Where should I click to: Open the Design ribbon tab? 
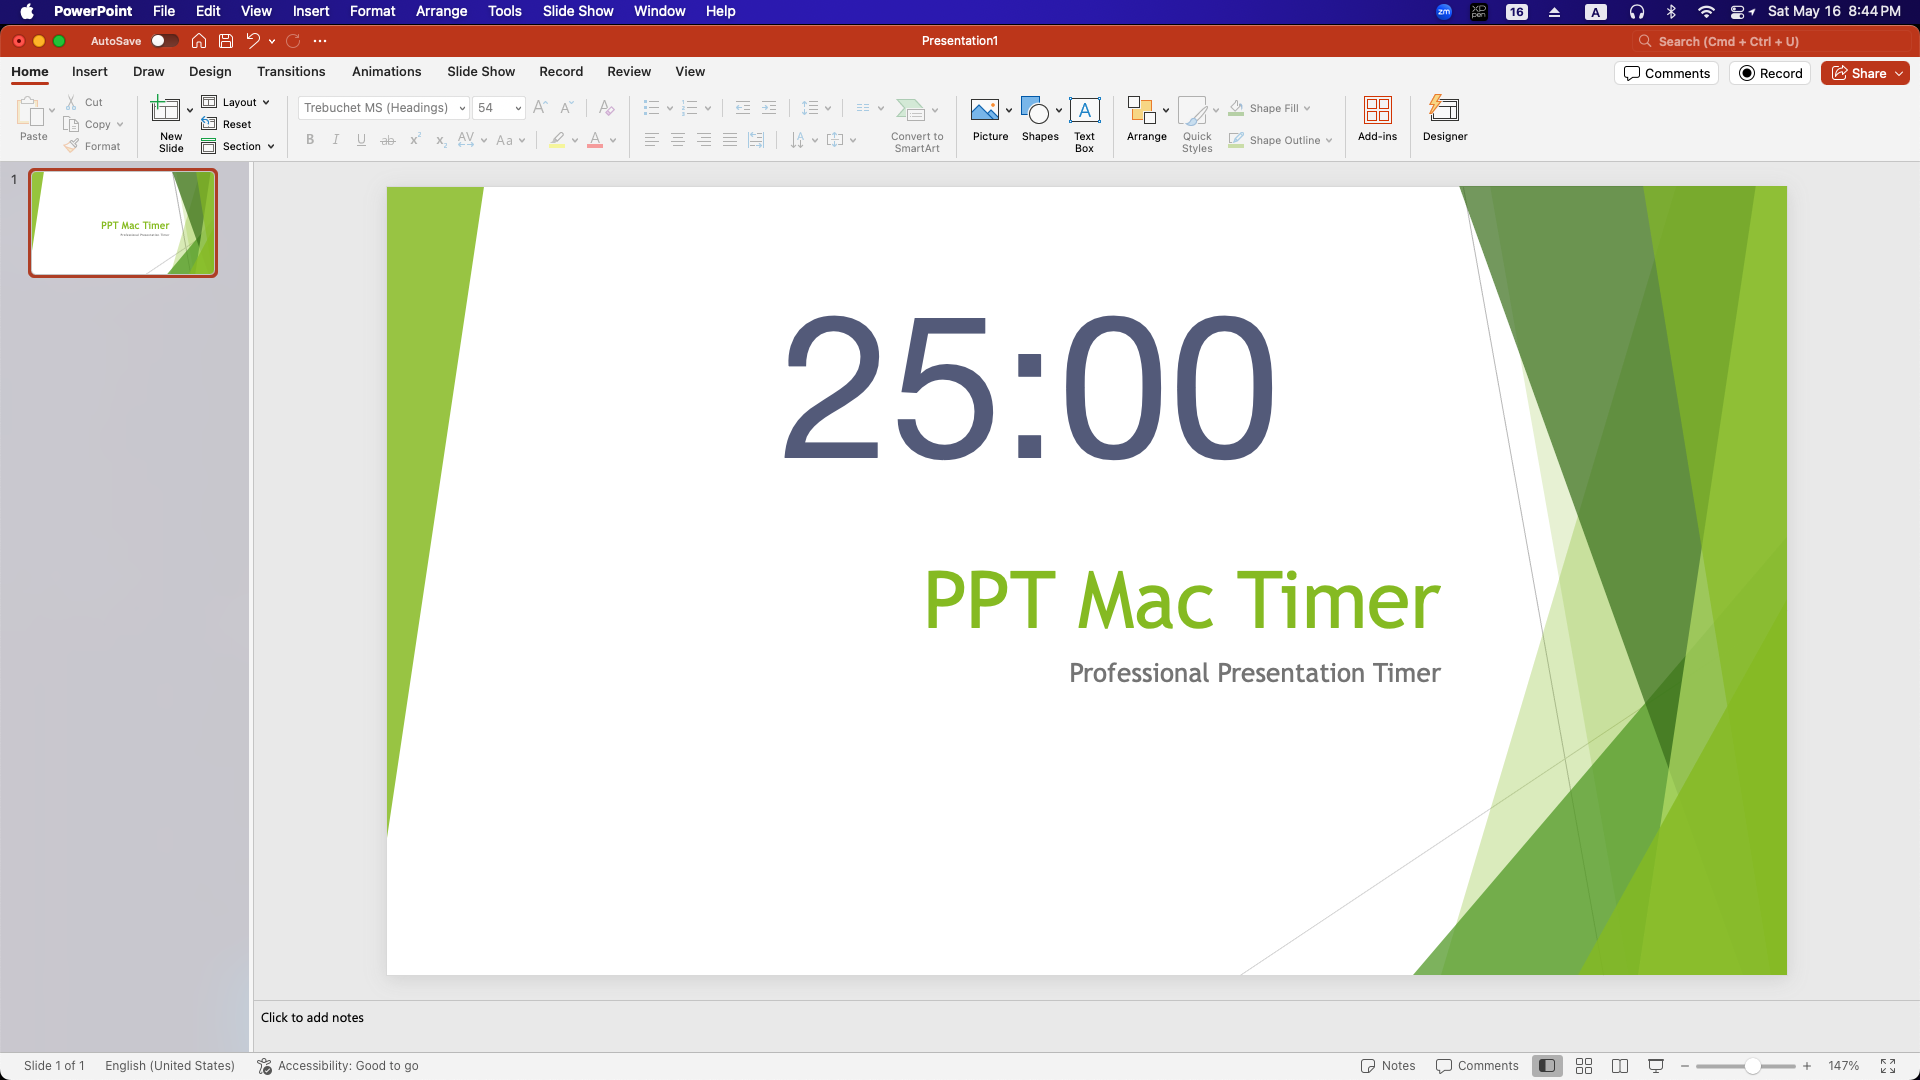tap(210, 72)
